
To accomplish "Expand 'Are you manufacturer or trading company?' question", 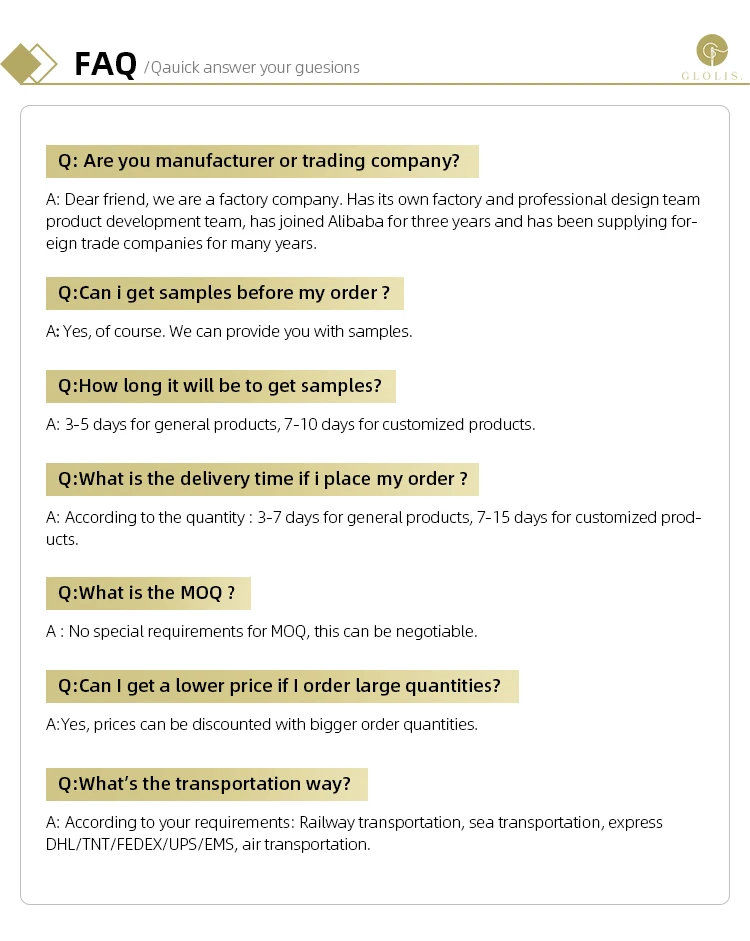I will coord(262,161).
